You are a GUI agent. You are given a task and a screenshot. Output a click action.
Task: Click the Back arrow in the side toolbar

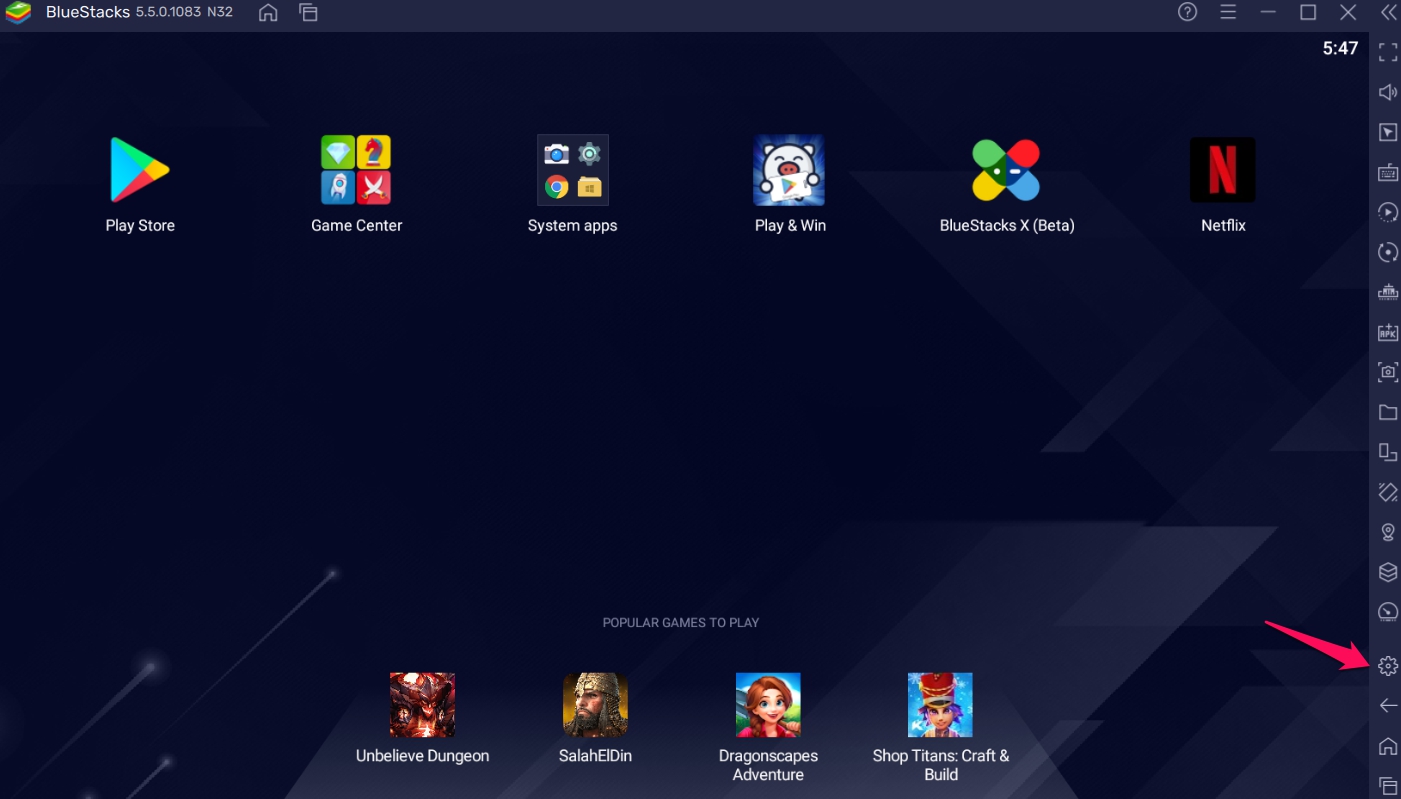1388,706
